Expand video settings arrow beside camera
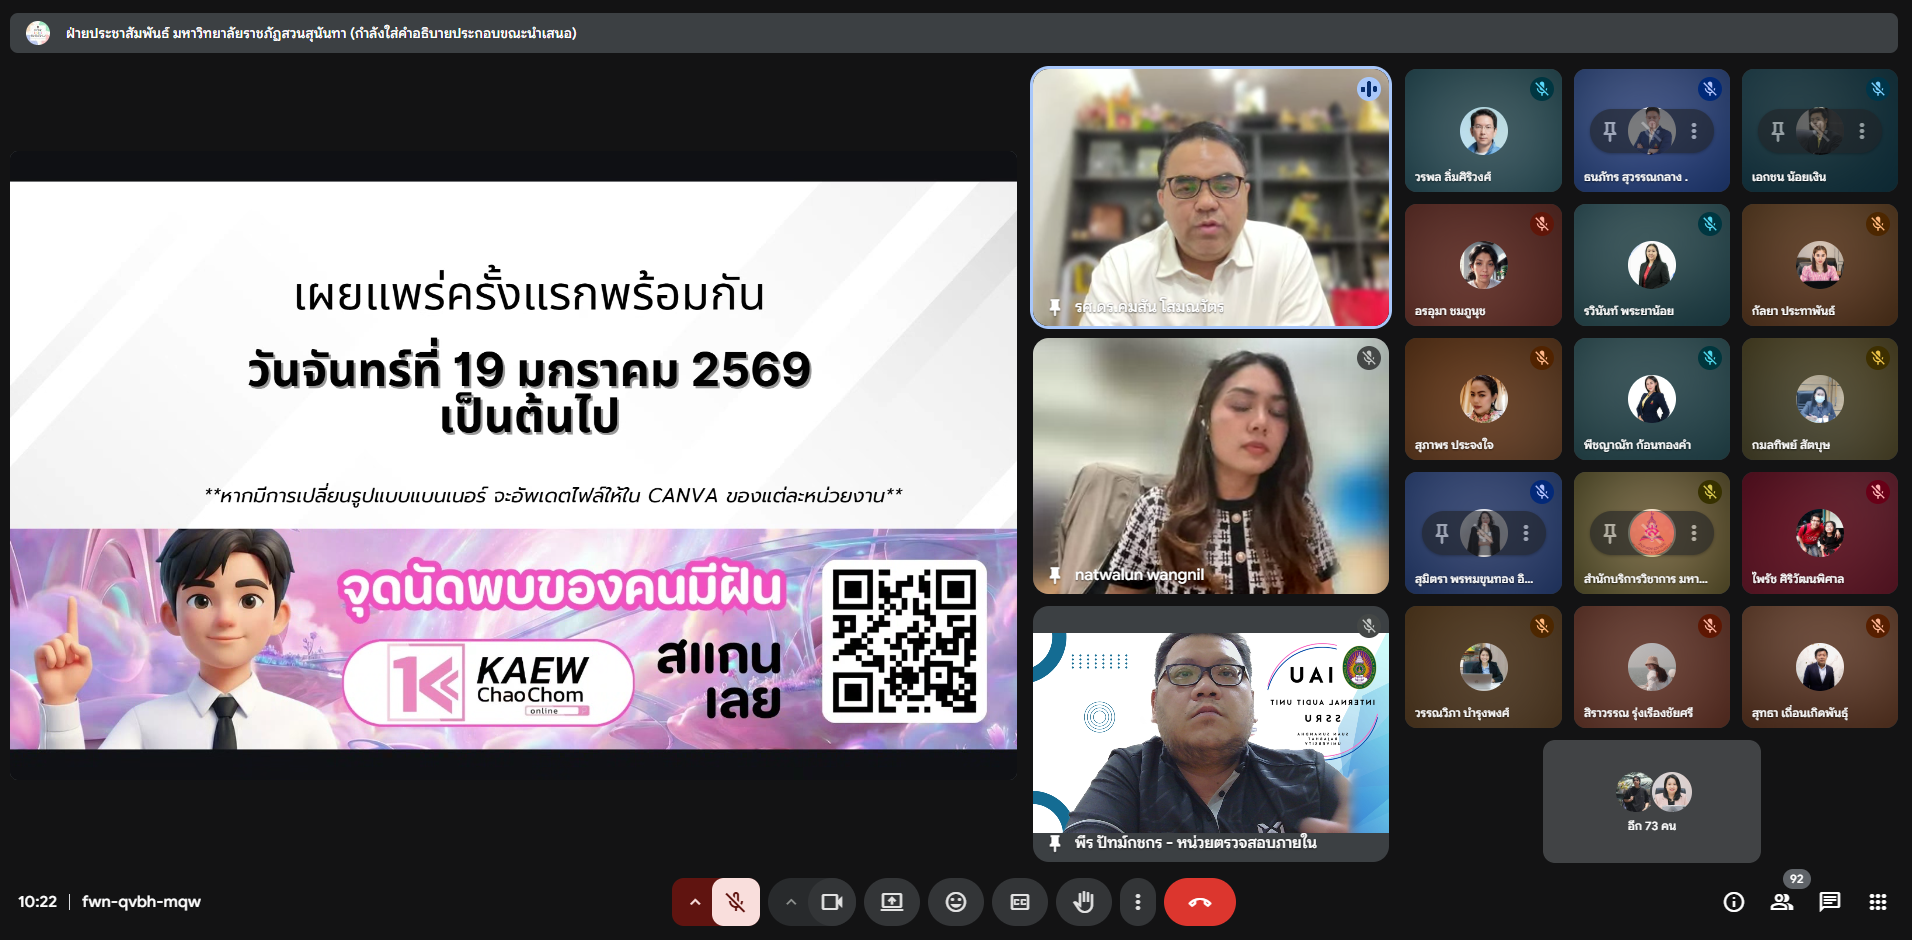Viewport: 1912px width, 940px height. click(791, 902)
